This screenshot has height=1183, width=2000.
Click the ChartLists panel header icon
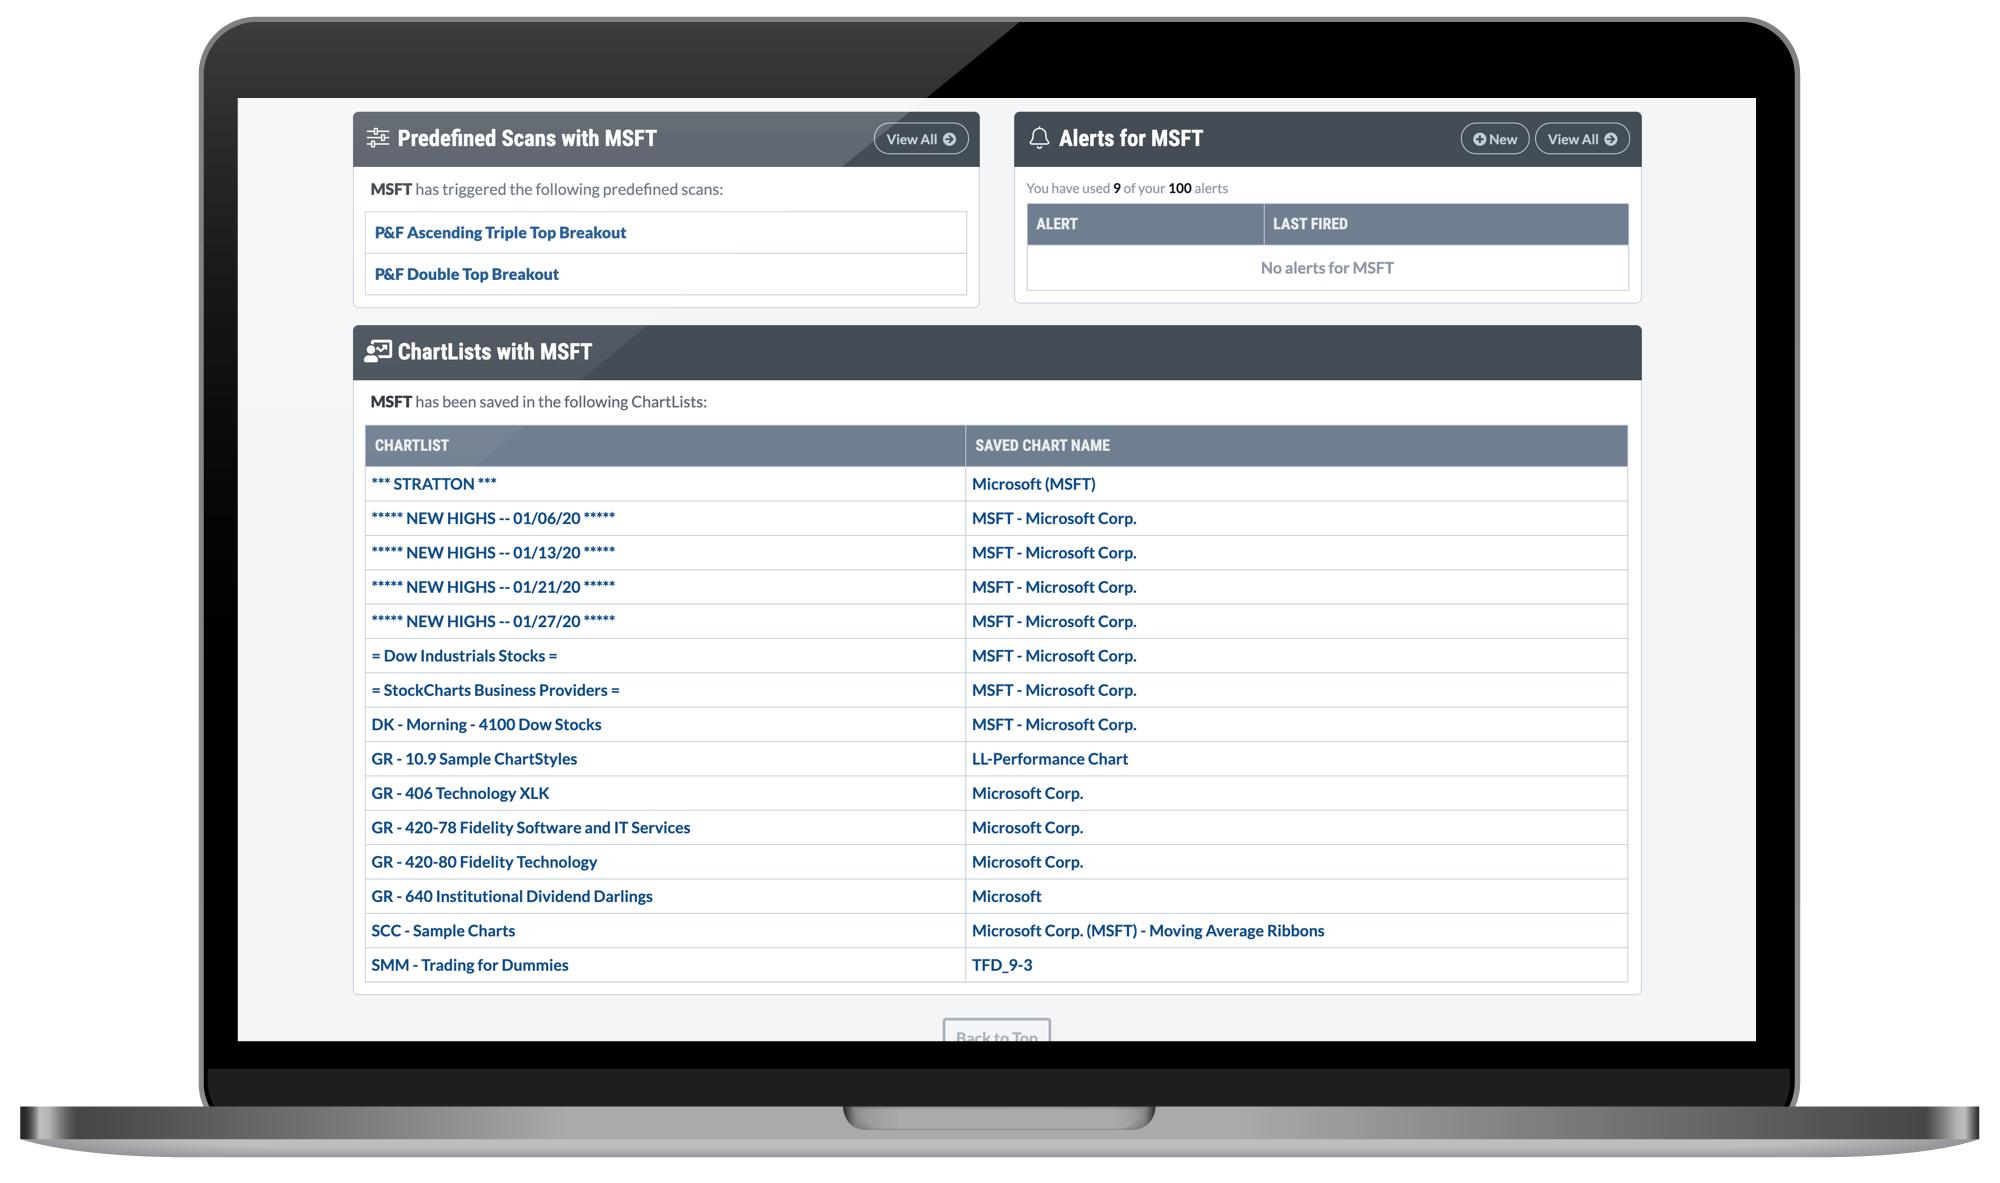[378, 351]
